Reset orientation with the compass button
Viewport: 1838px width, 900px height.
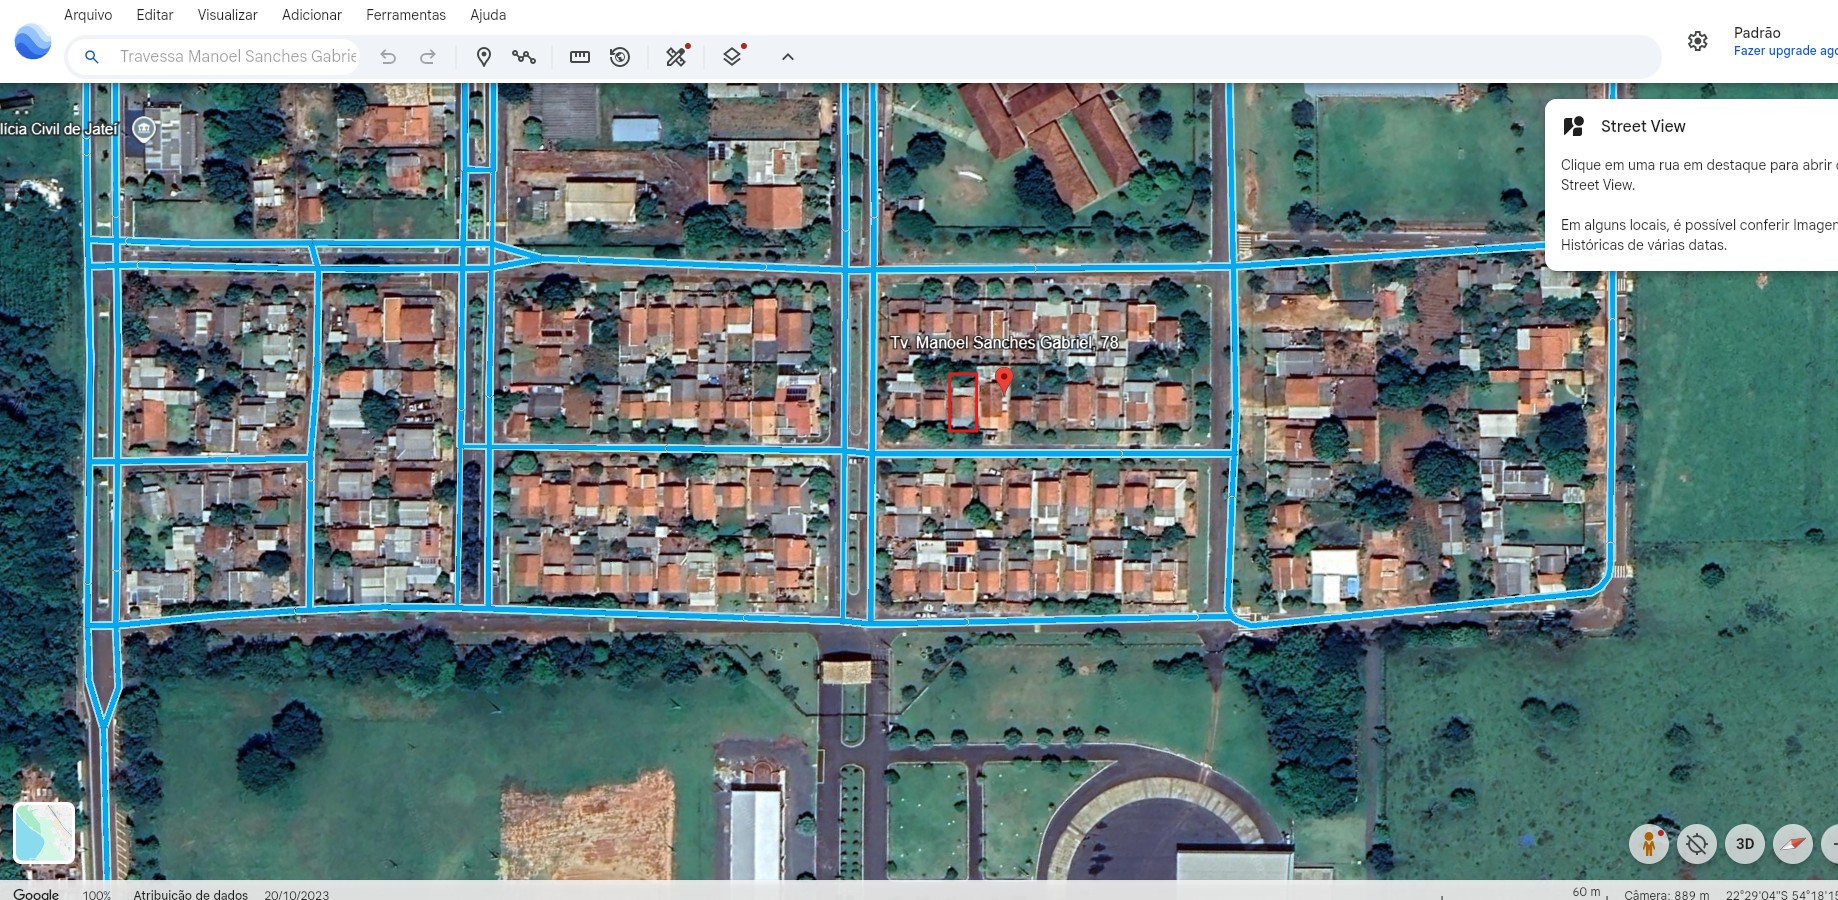click(1793, 844)
